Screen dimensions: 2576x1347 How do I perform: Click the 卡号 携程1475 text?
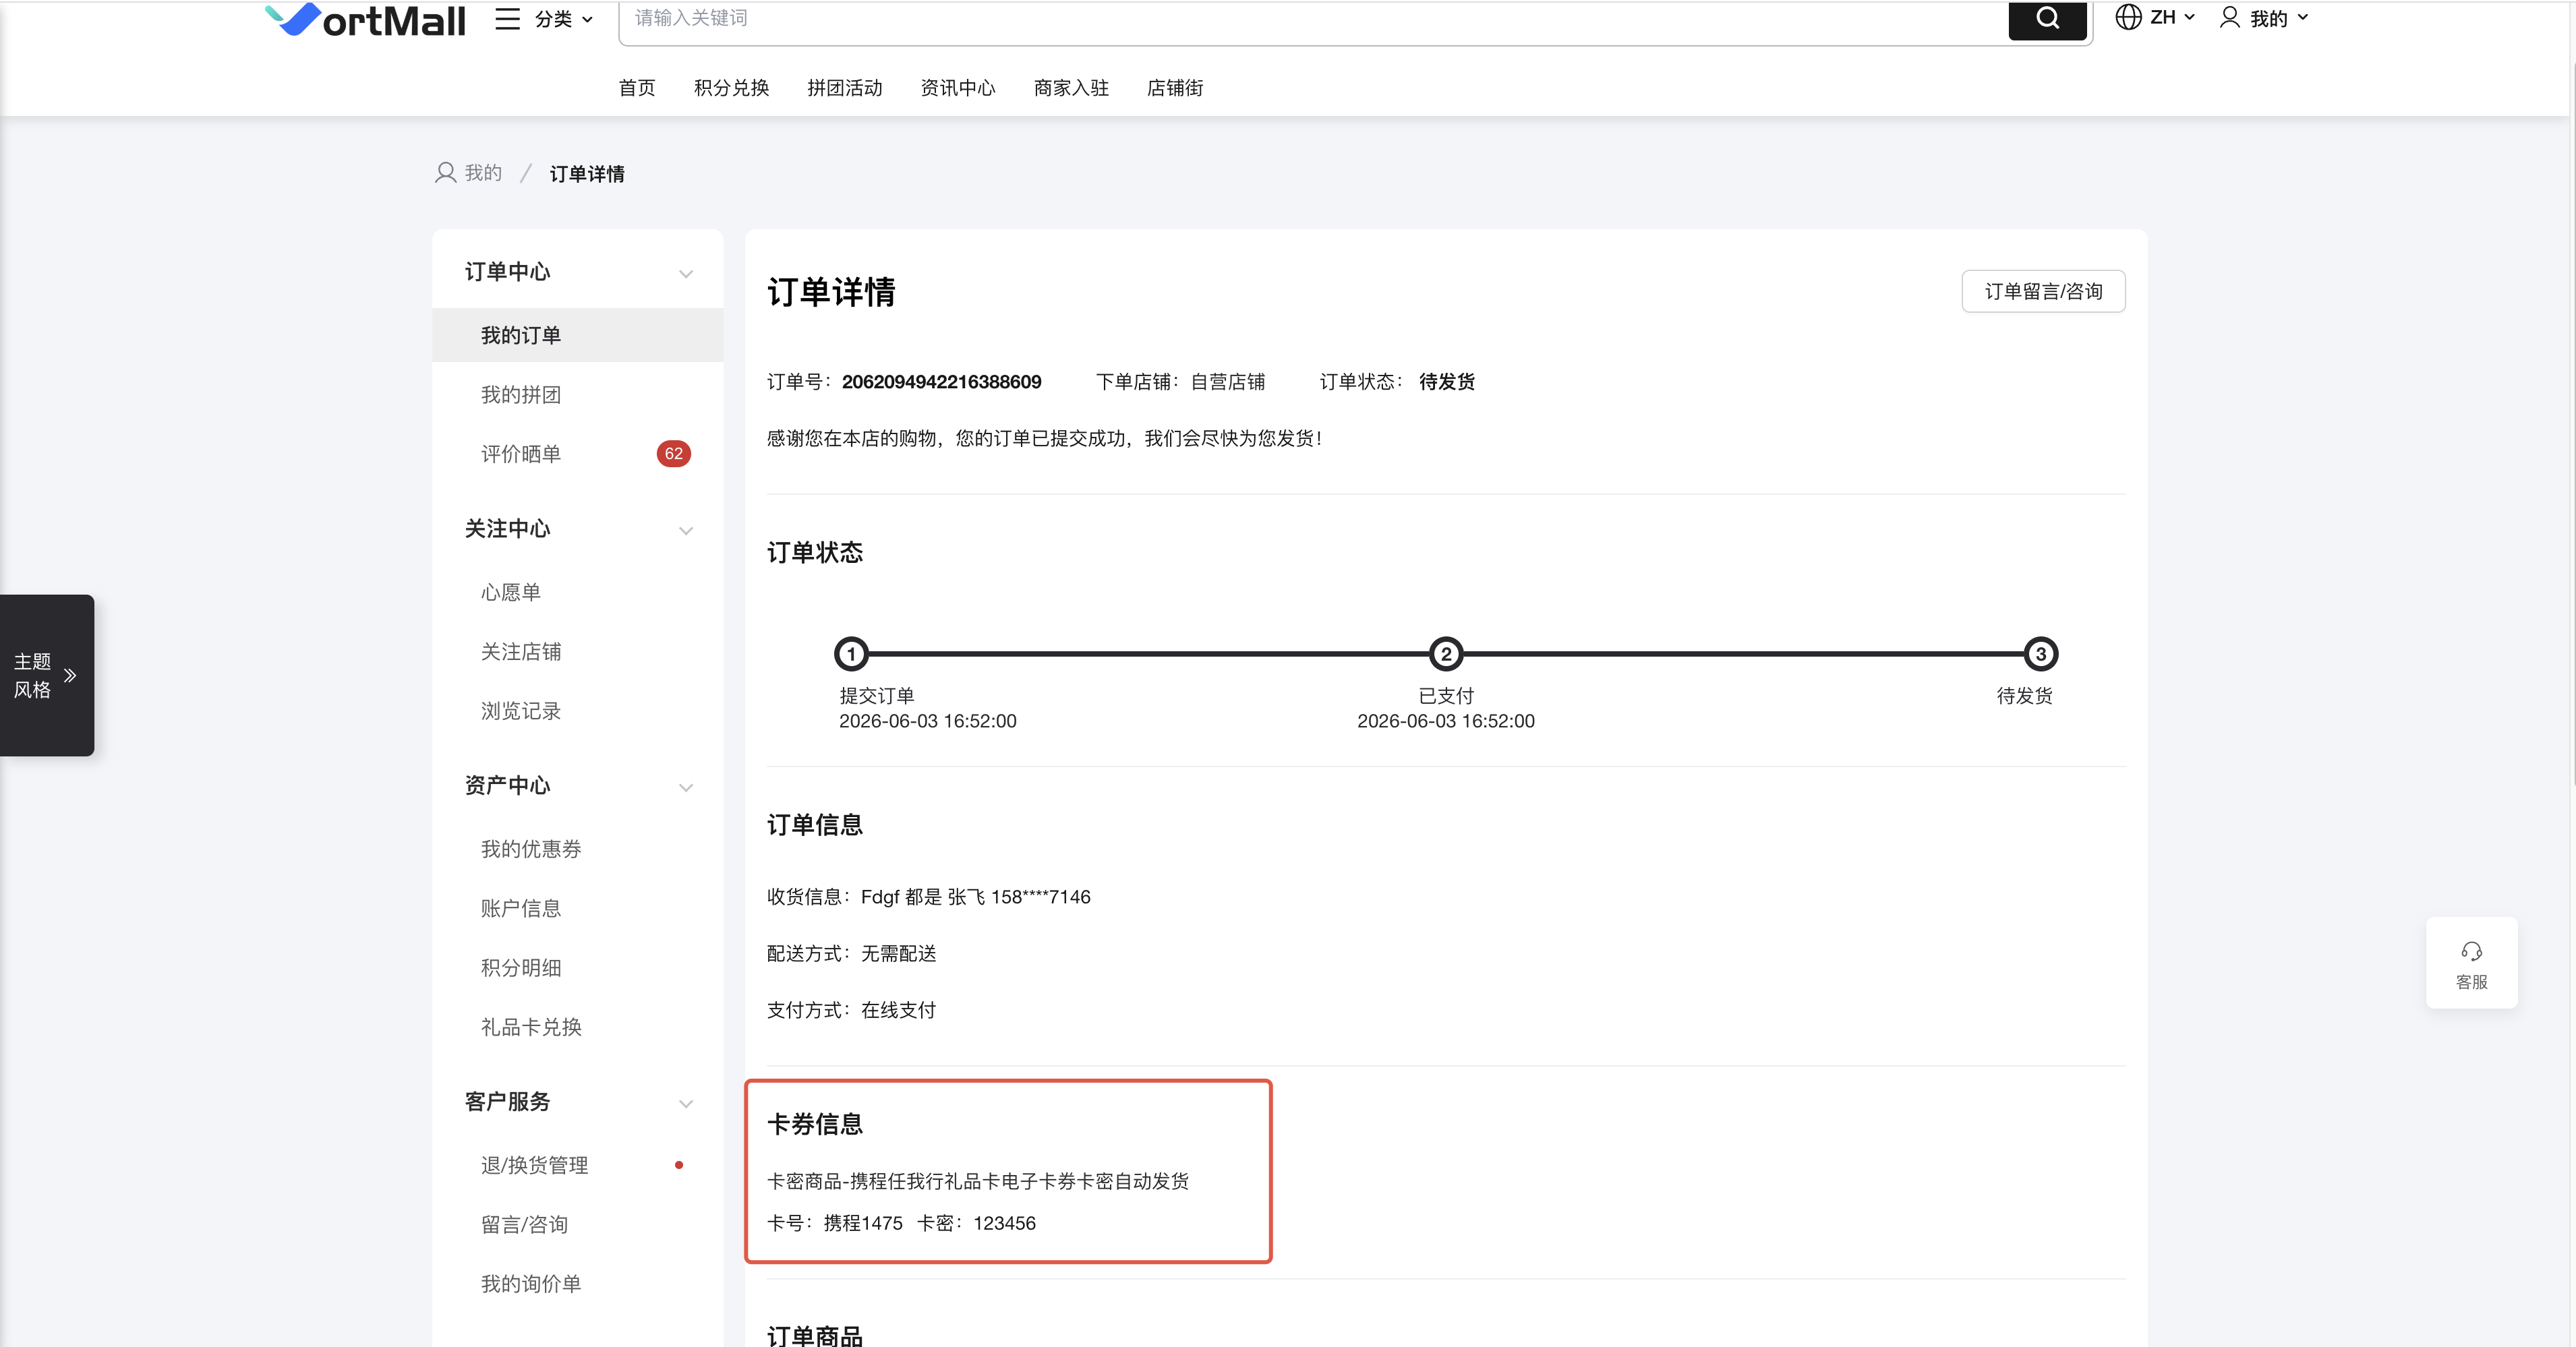[x=835, y=1223]
